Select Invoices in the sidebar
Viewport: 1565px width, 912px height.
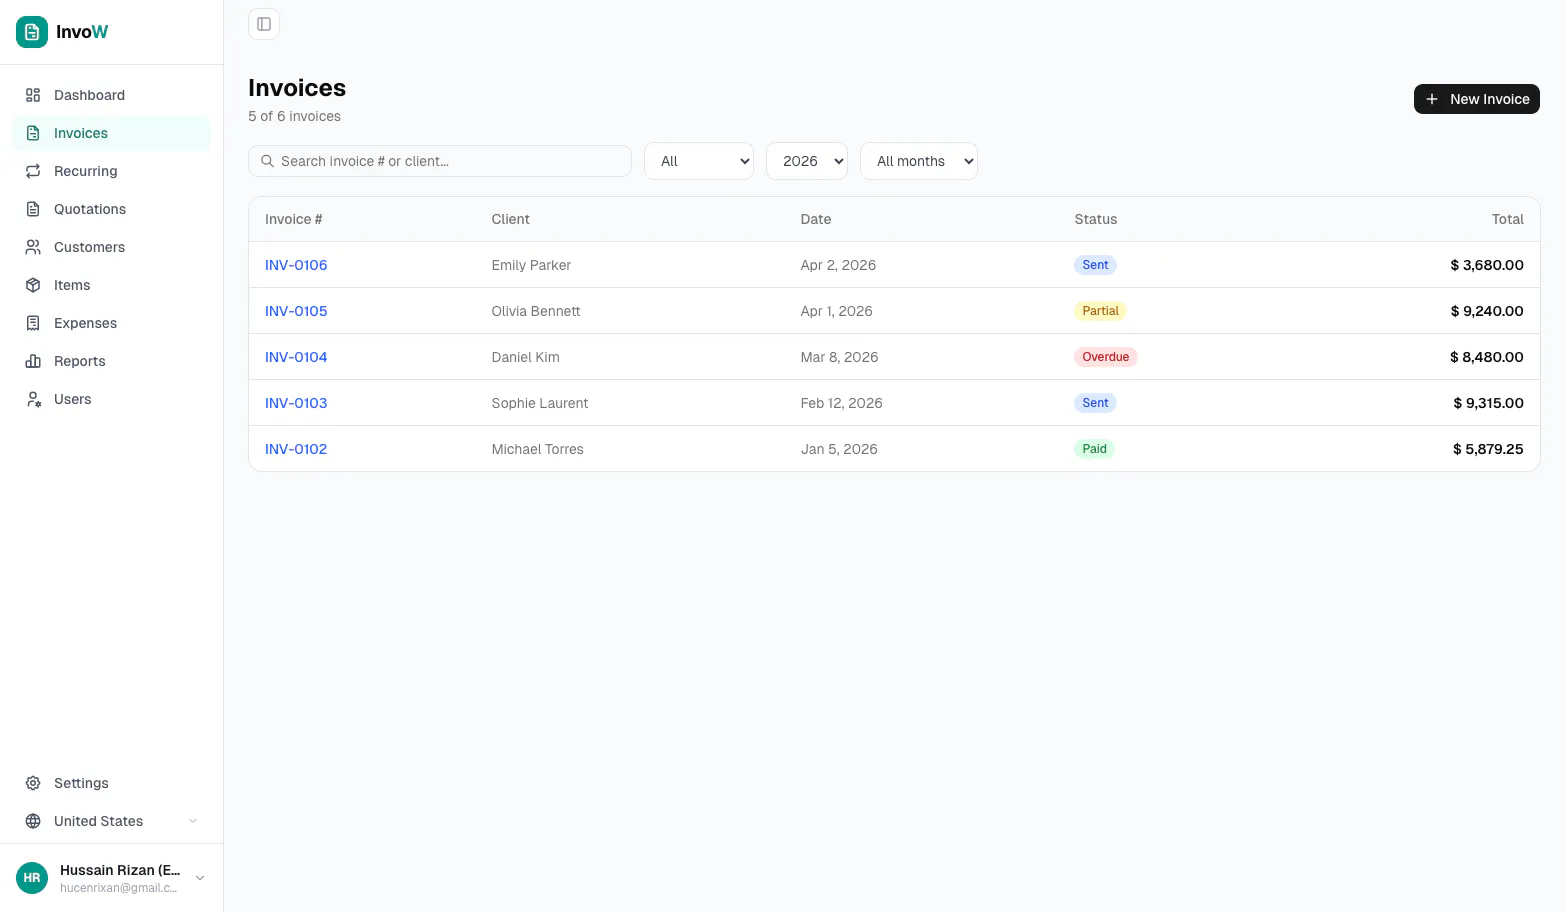point(111,133)
